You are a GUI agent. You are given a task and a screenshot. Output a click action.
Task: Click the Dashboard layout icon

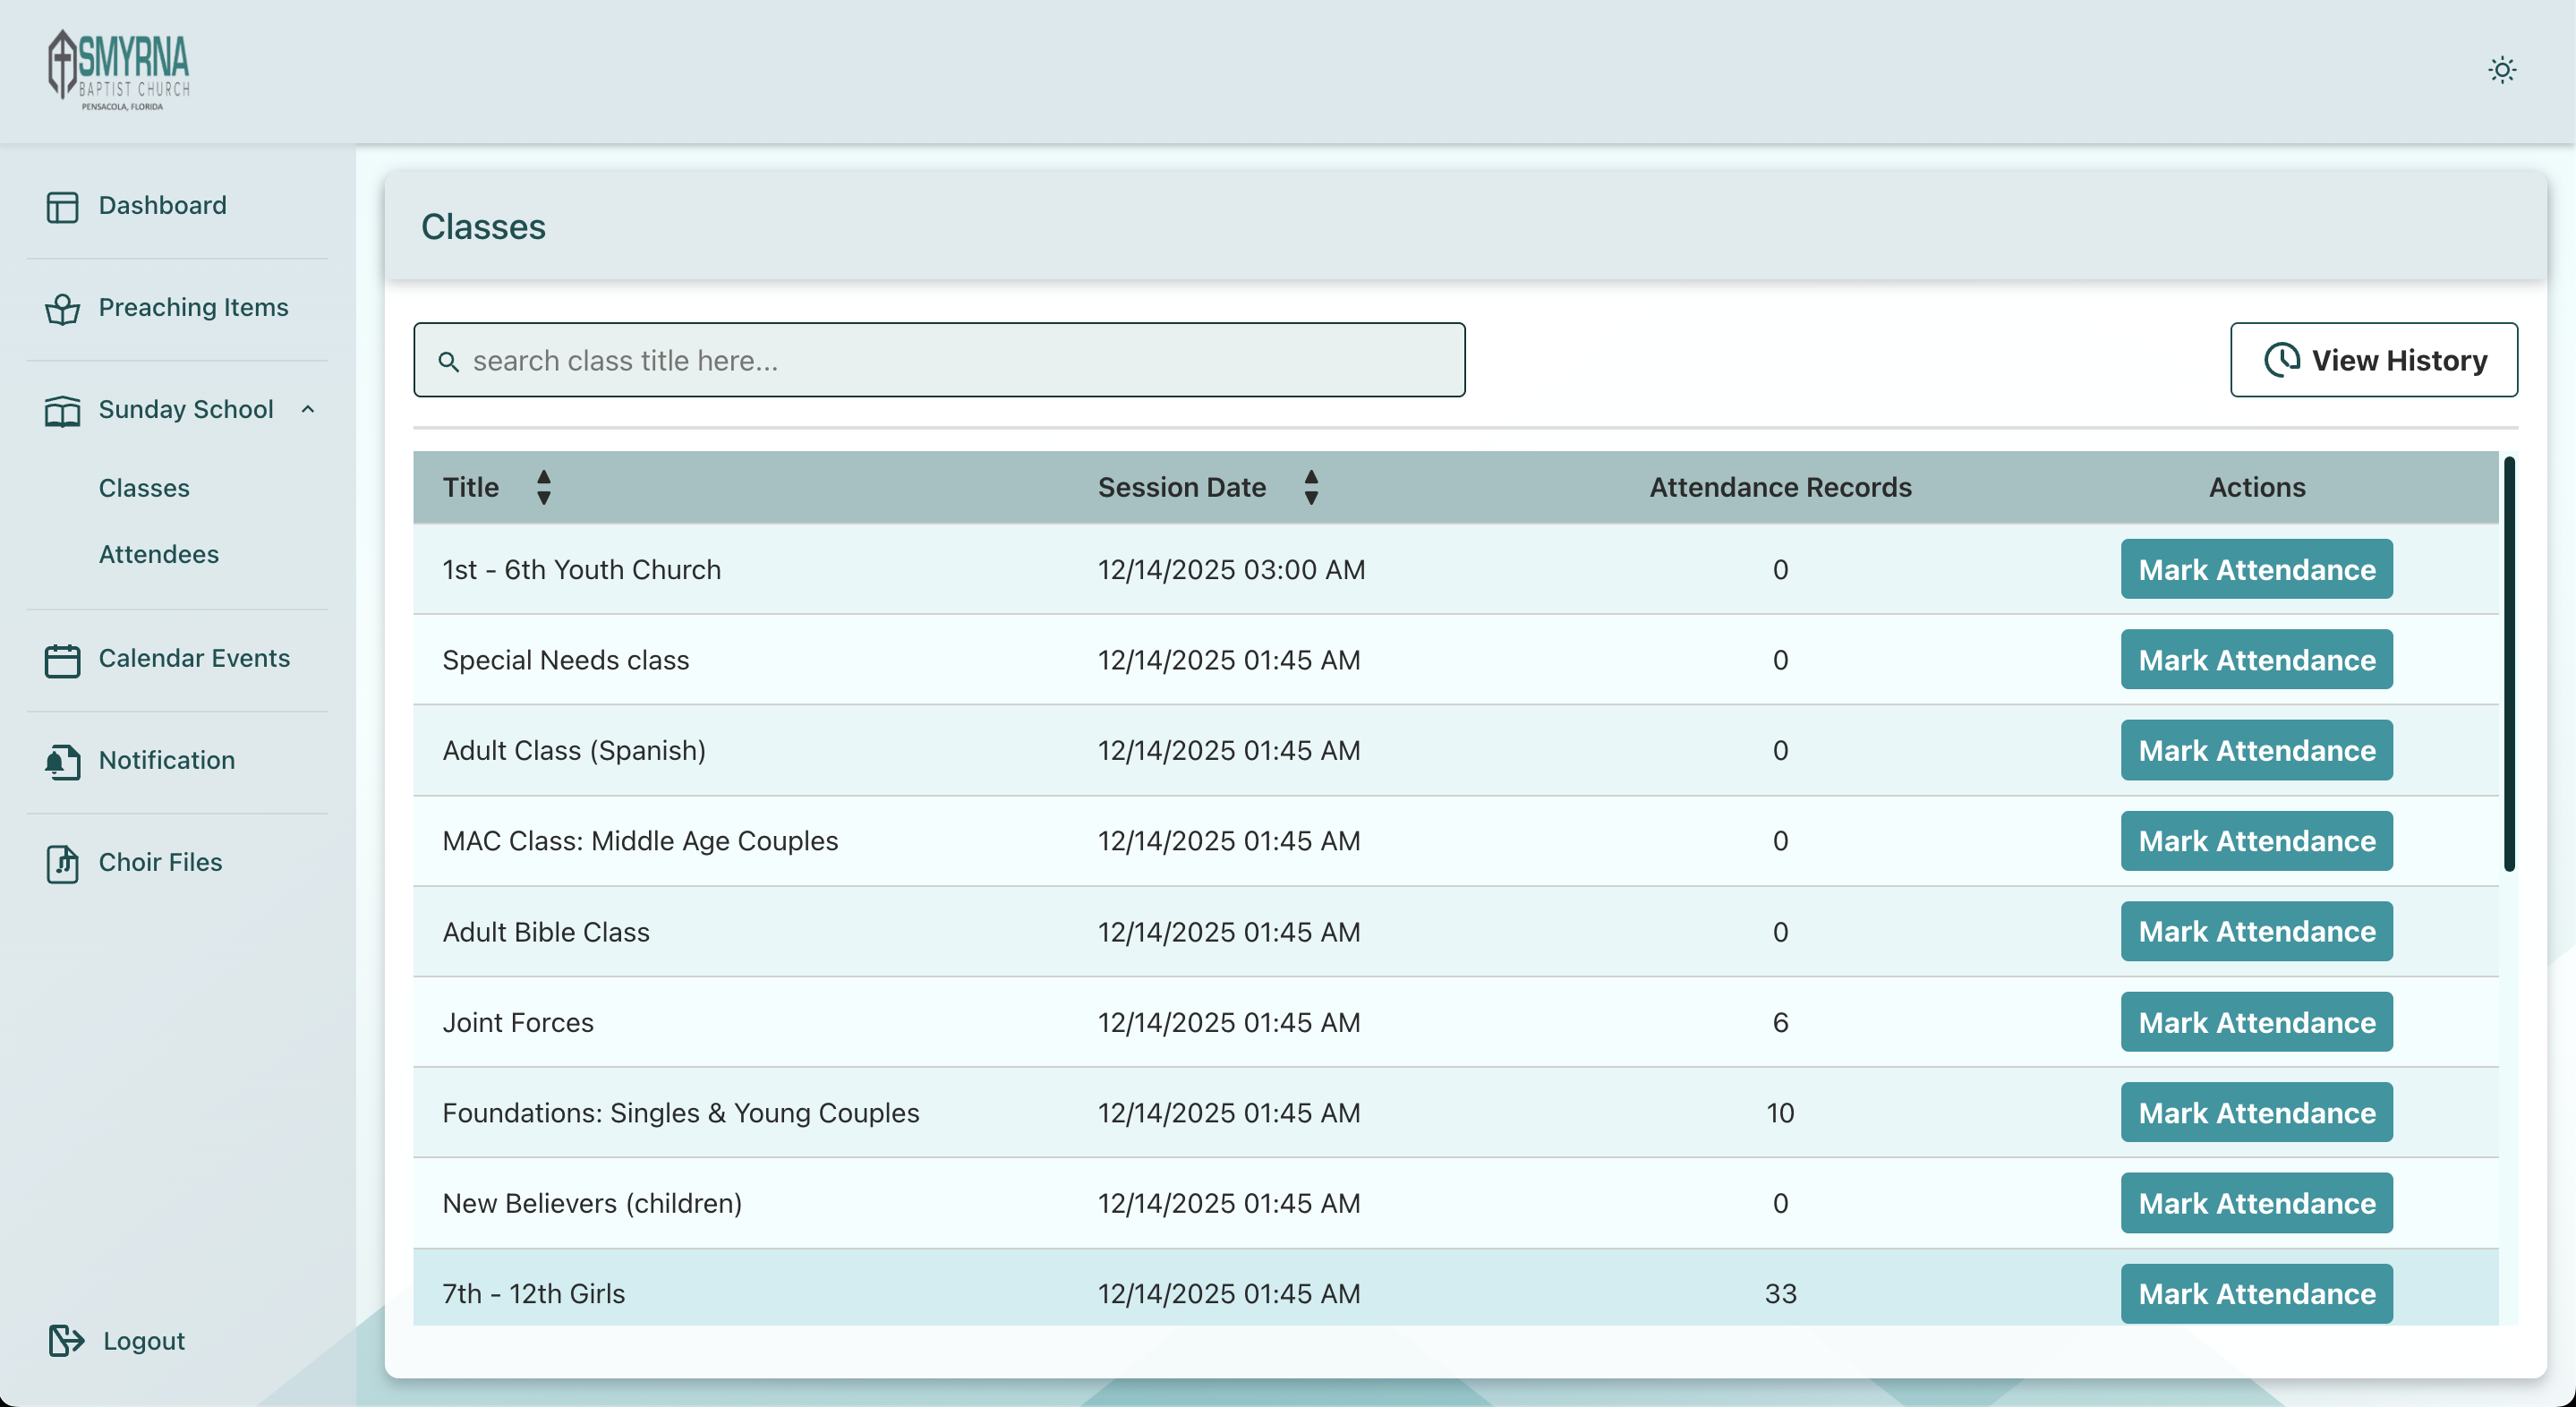(62, 207)
